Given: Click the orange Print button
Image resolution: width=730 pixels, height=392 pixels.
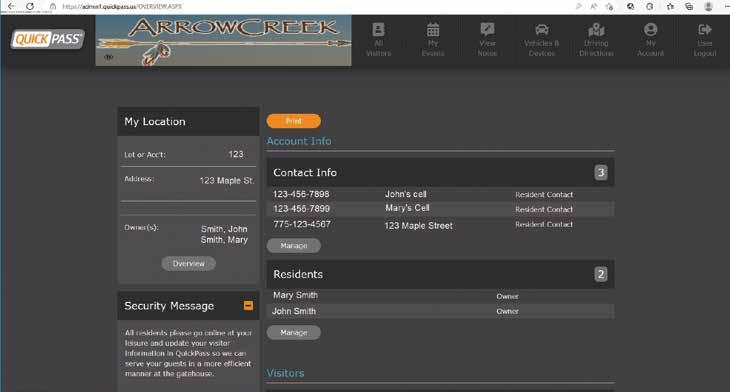Looking at the screenshot, I should (x=294, y=121).
